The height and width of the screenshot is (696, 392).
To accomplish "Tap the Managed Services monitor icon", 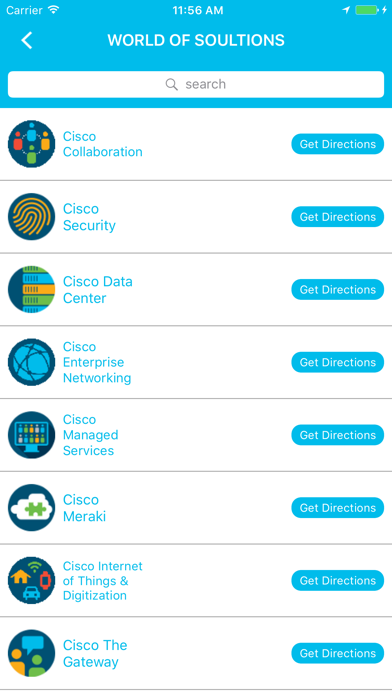I will pyautogui.click(x=32, y=435).
